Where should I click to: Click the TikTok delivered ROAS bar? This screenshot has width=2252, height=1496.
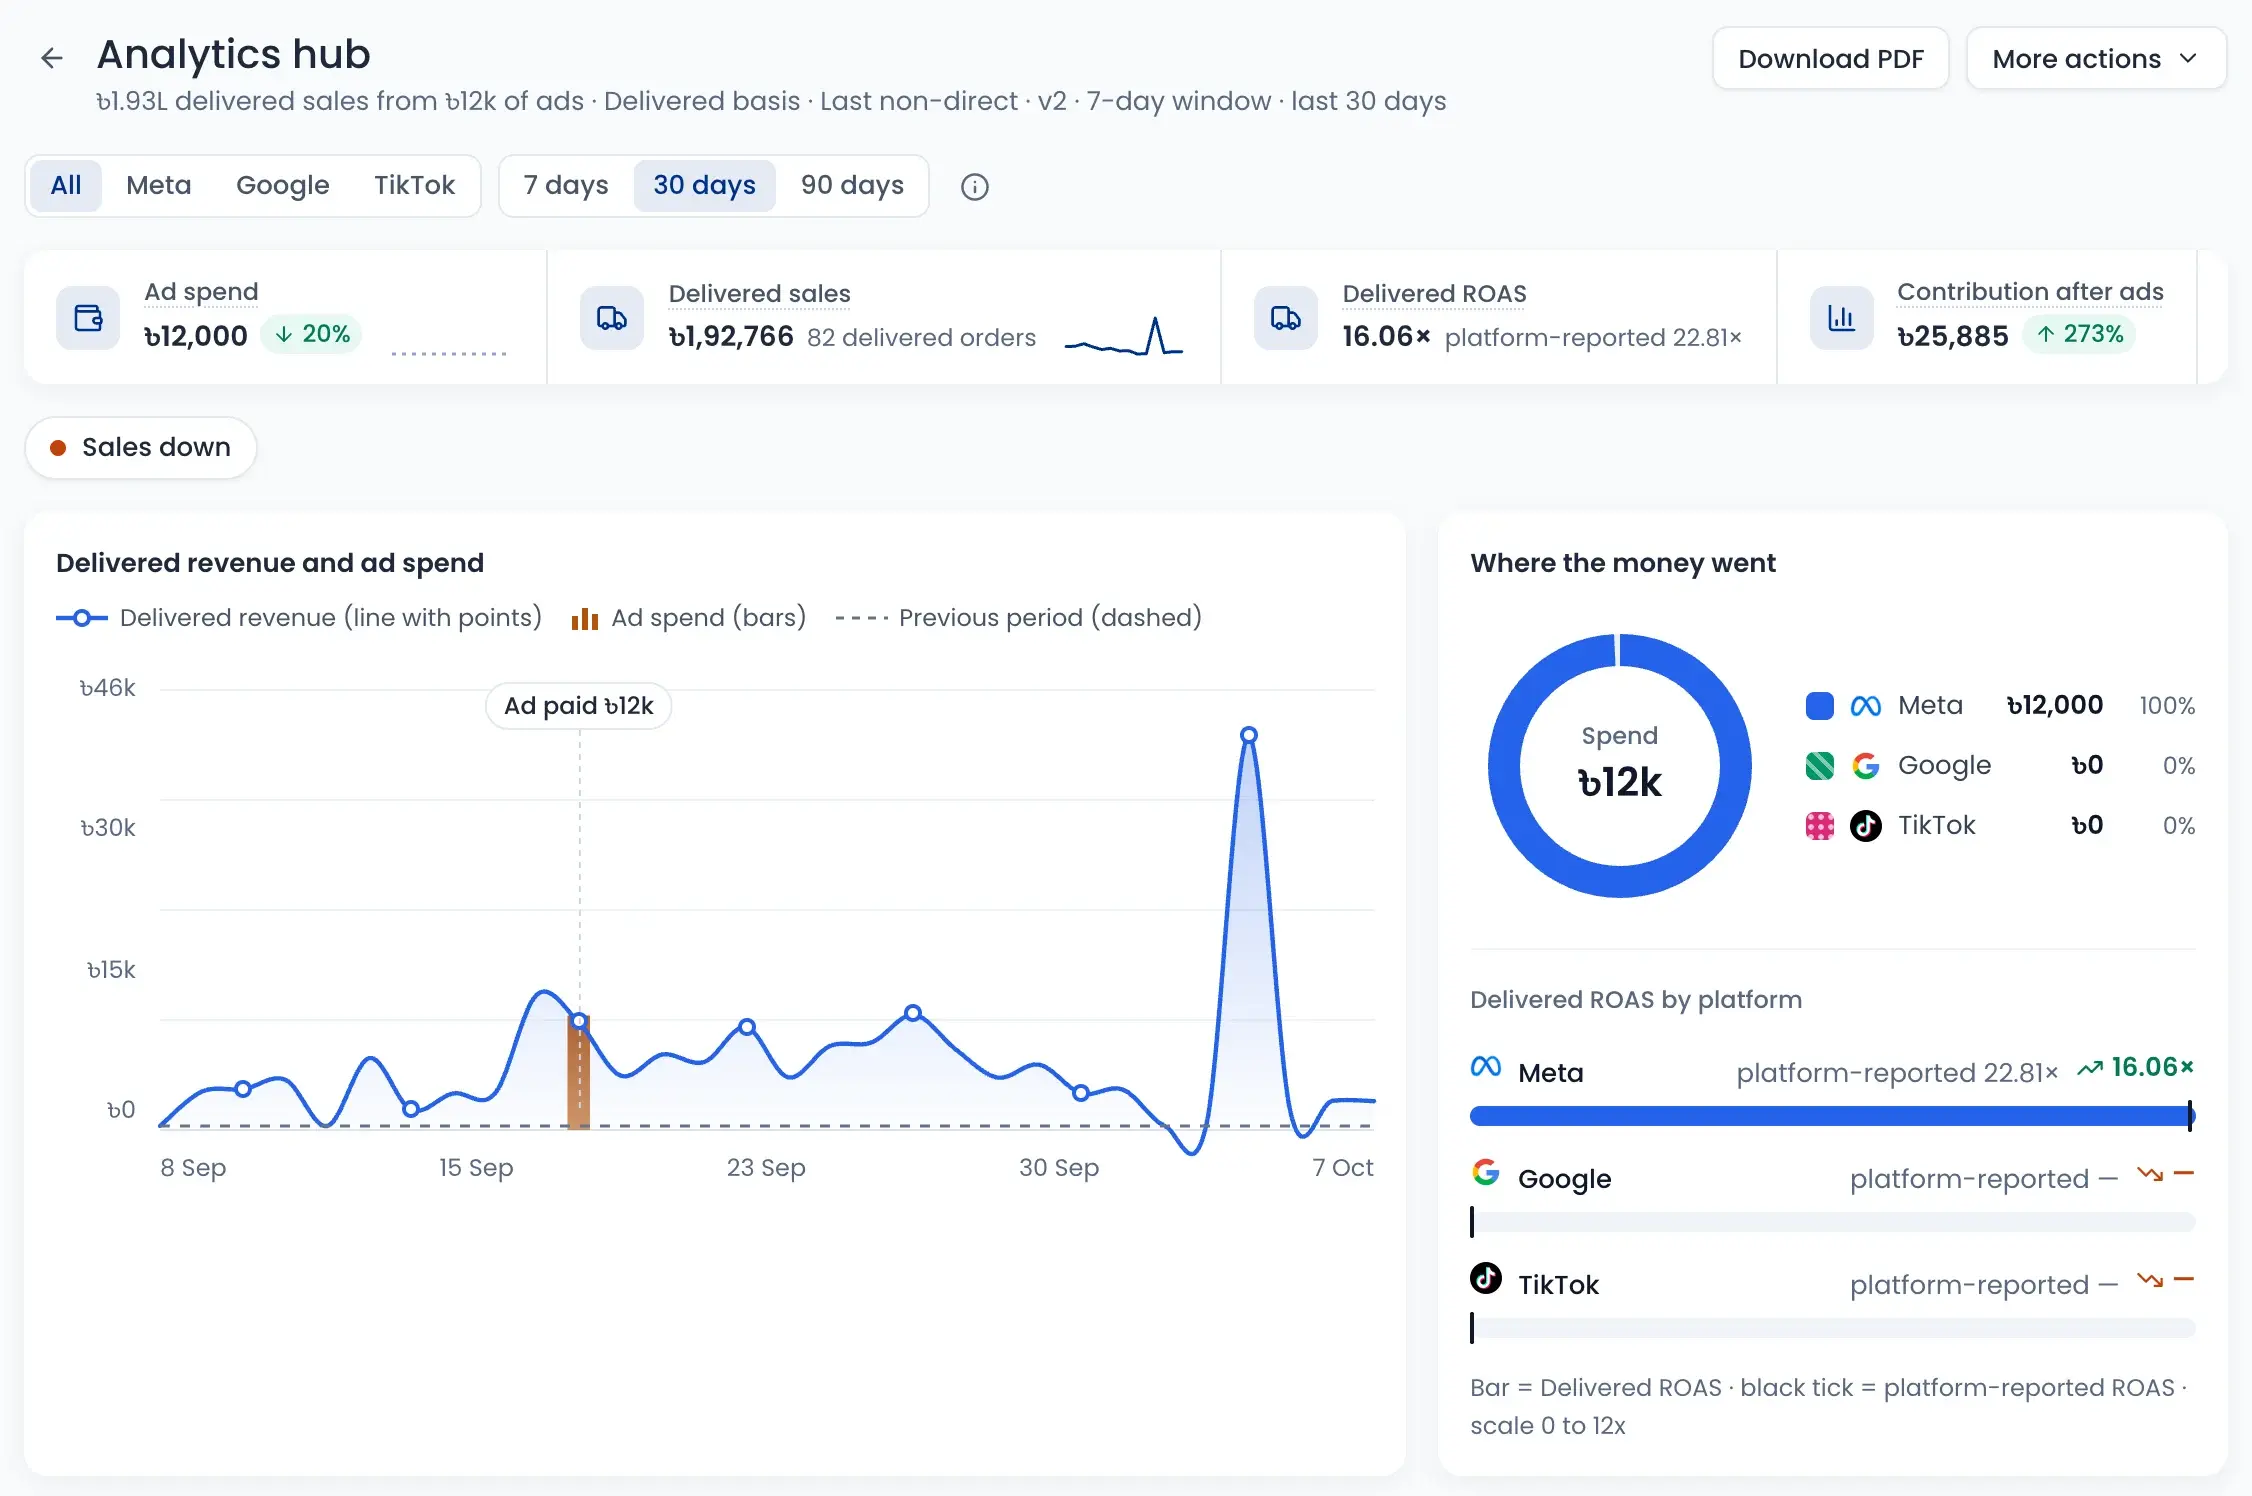(x=1833, y=1328)
